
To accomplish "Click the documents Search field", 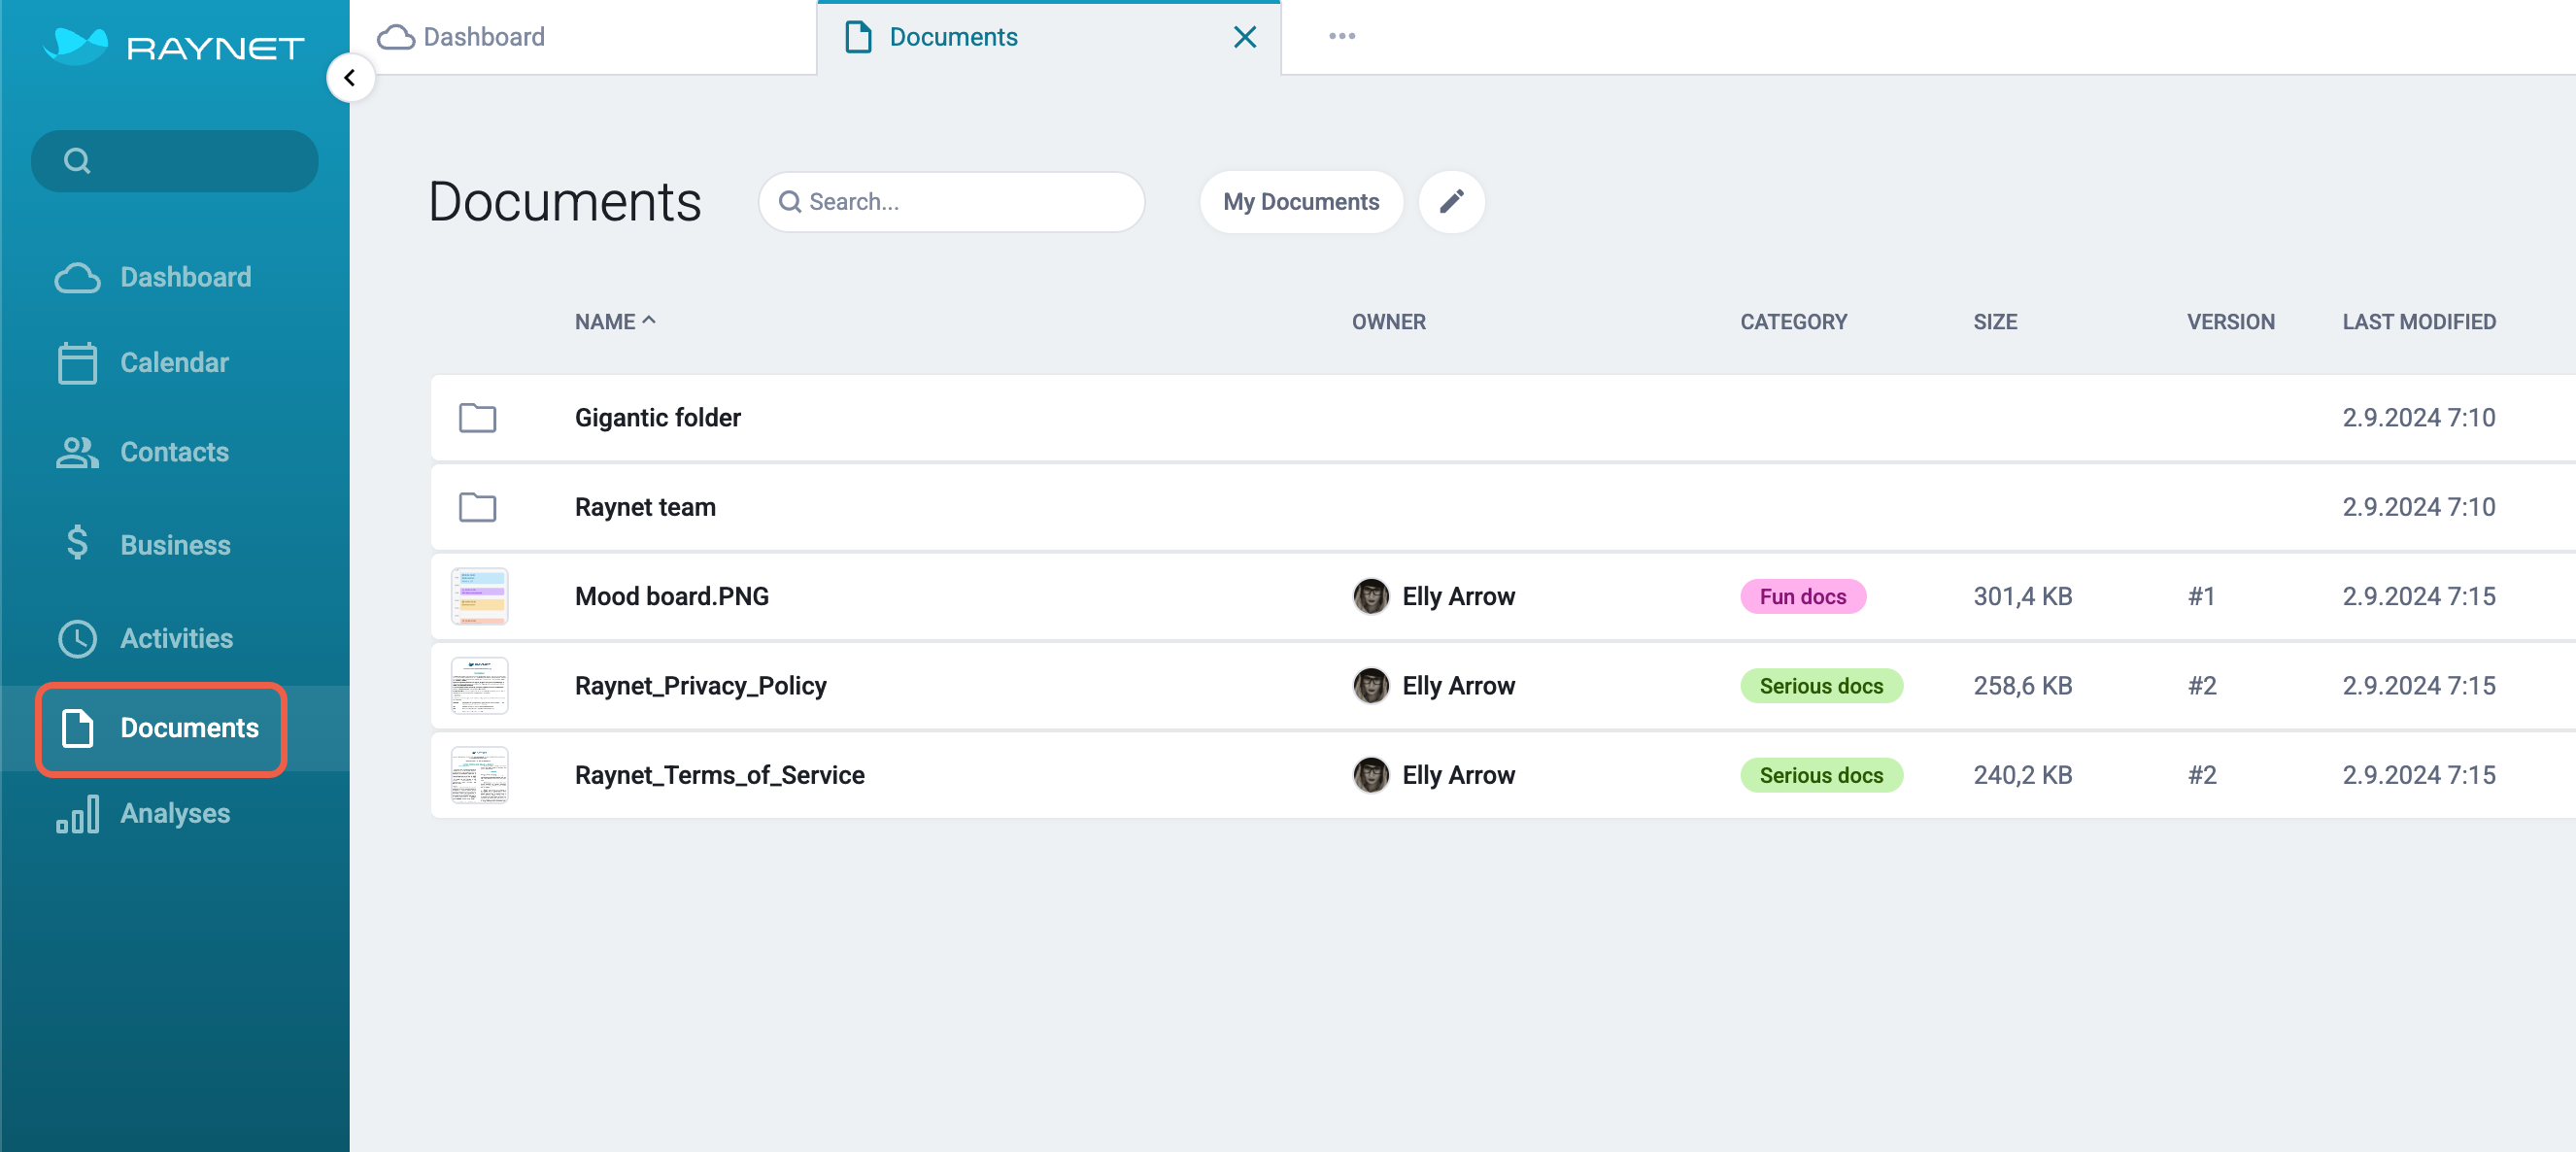I will point(952,202).
